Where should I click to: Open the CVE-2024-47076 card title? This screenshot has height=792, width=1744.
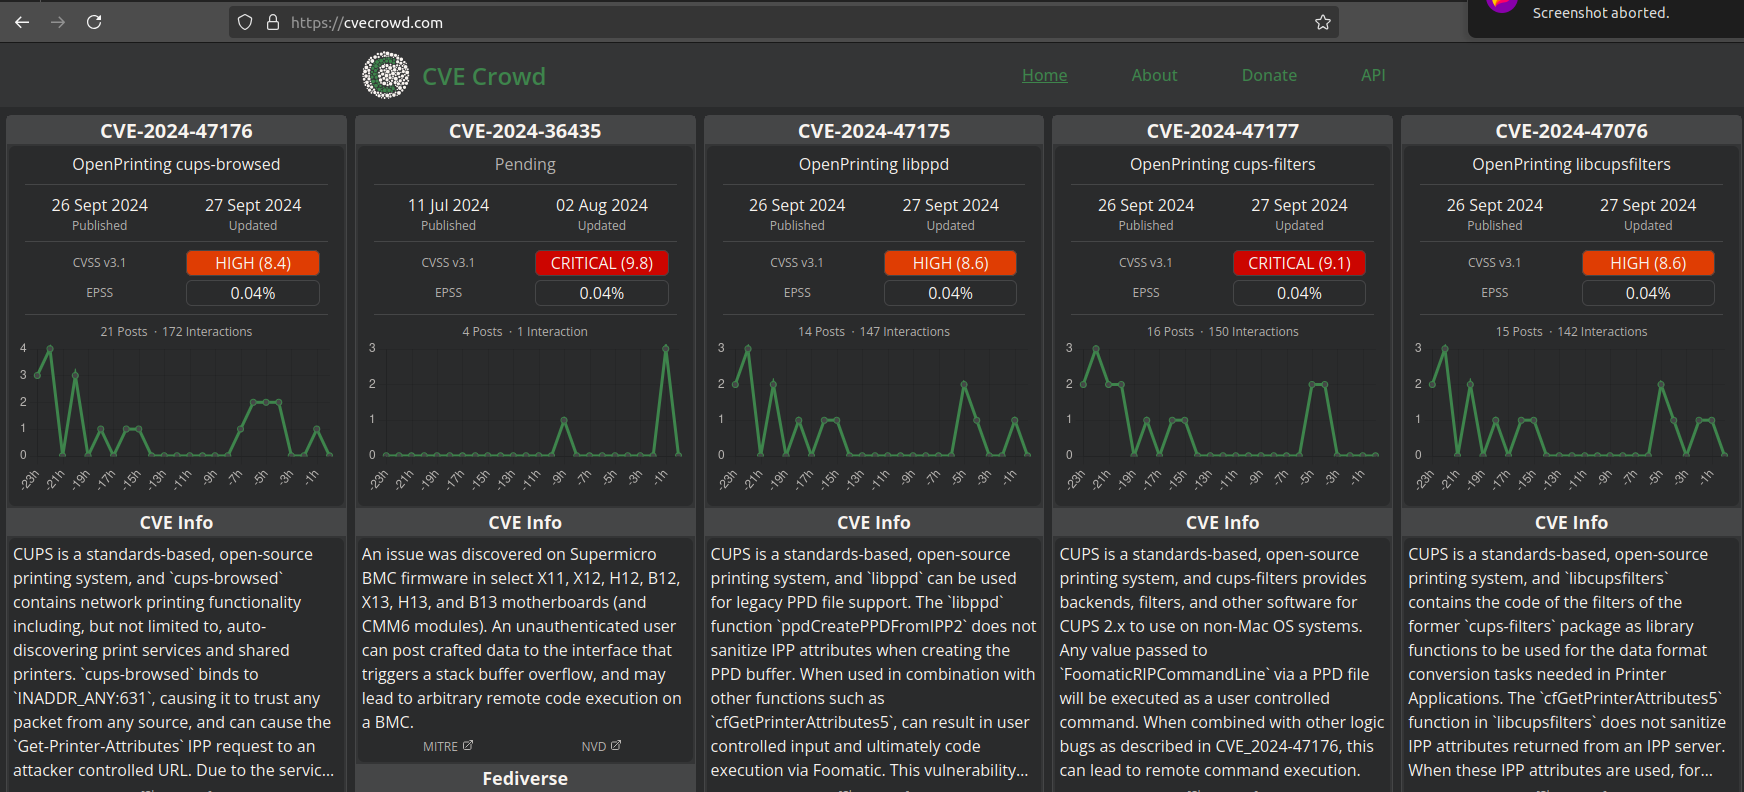tap(1571, 131)
